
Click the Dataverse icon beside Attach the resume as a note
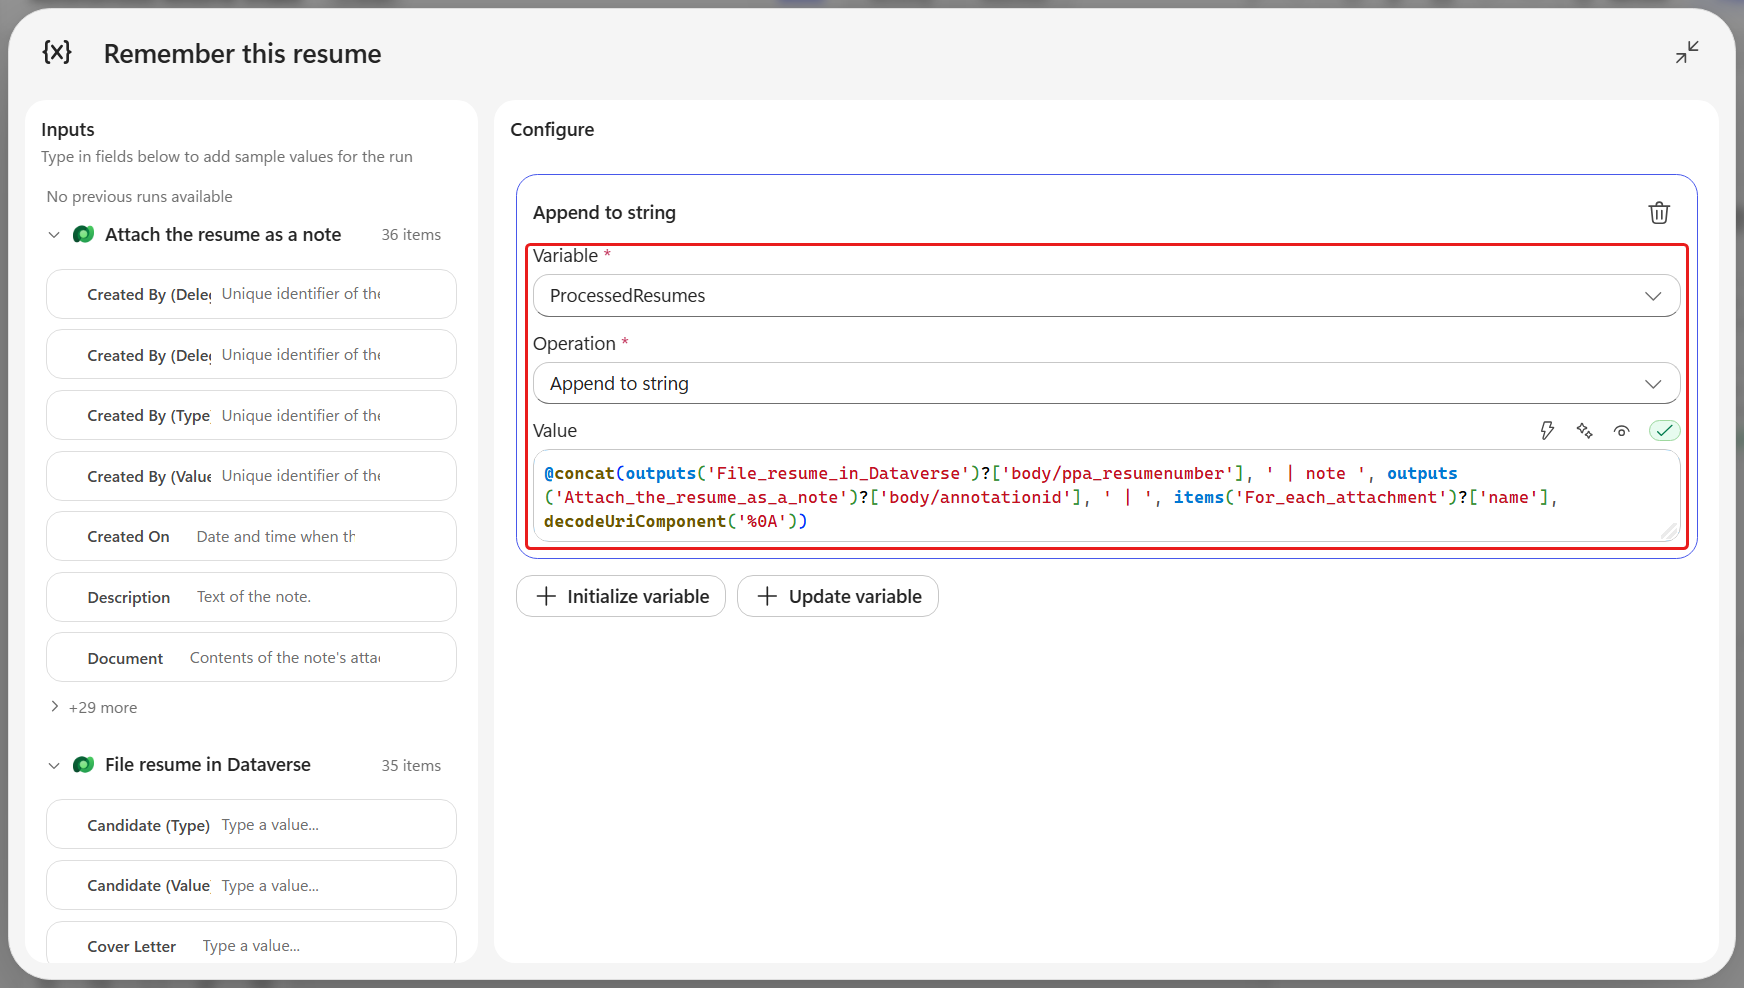[x=84, y=235]
